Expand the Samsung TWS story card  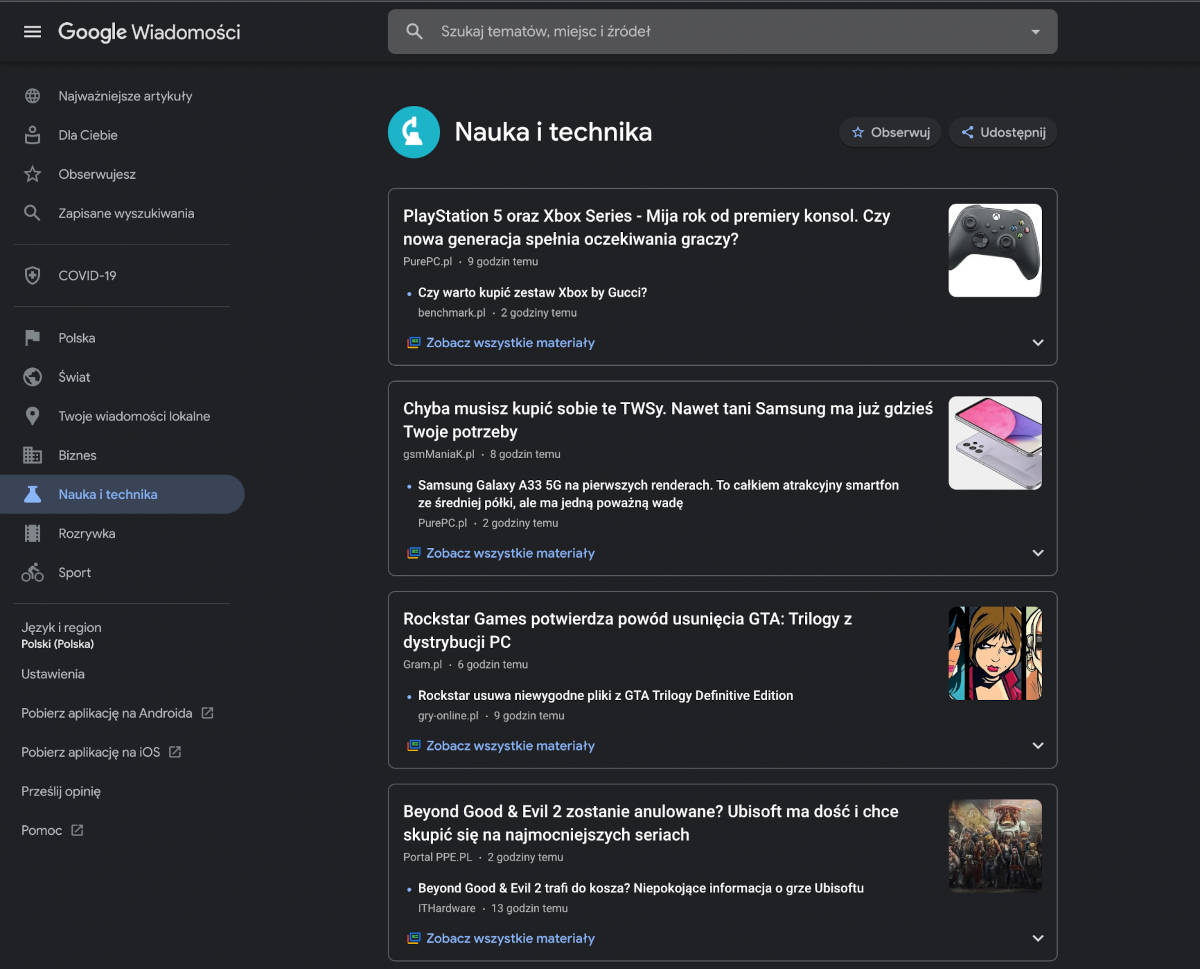tap(1038, 553)
